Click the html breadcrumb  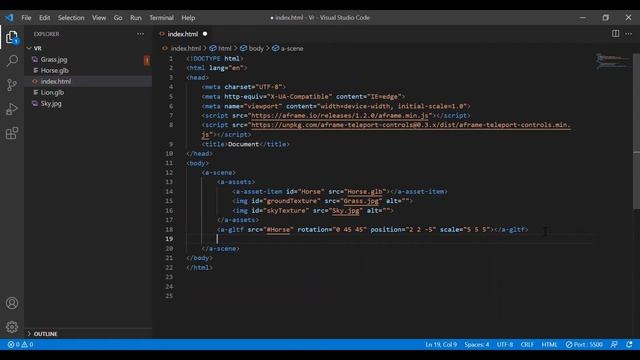tap(224, 49)
